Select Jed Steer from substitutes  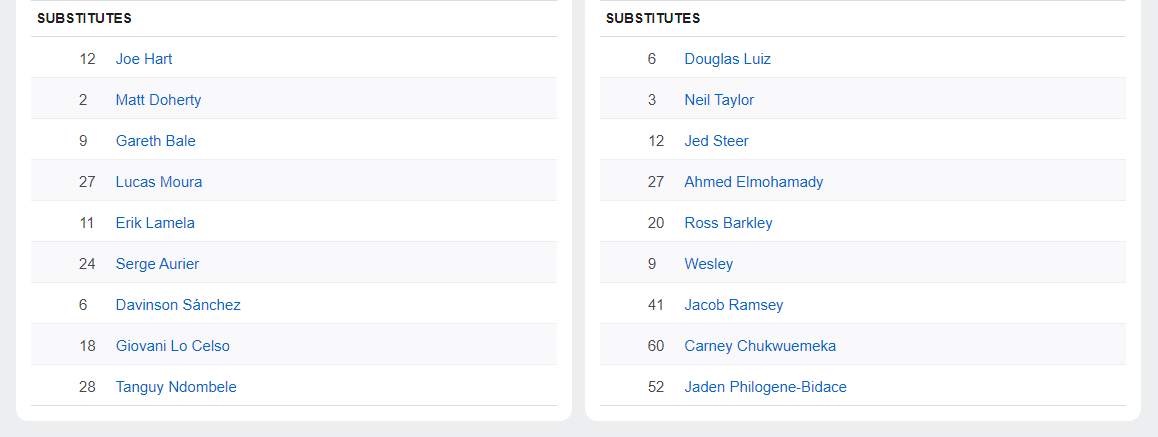[716, 141]
